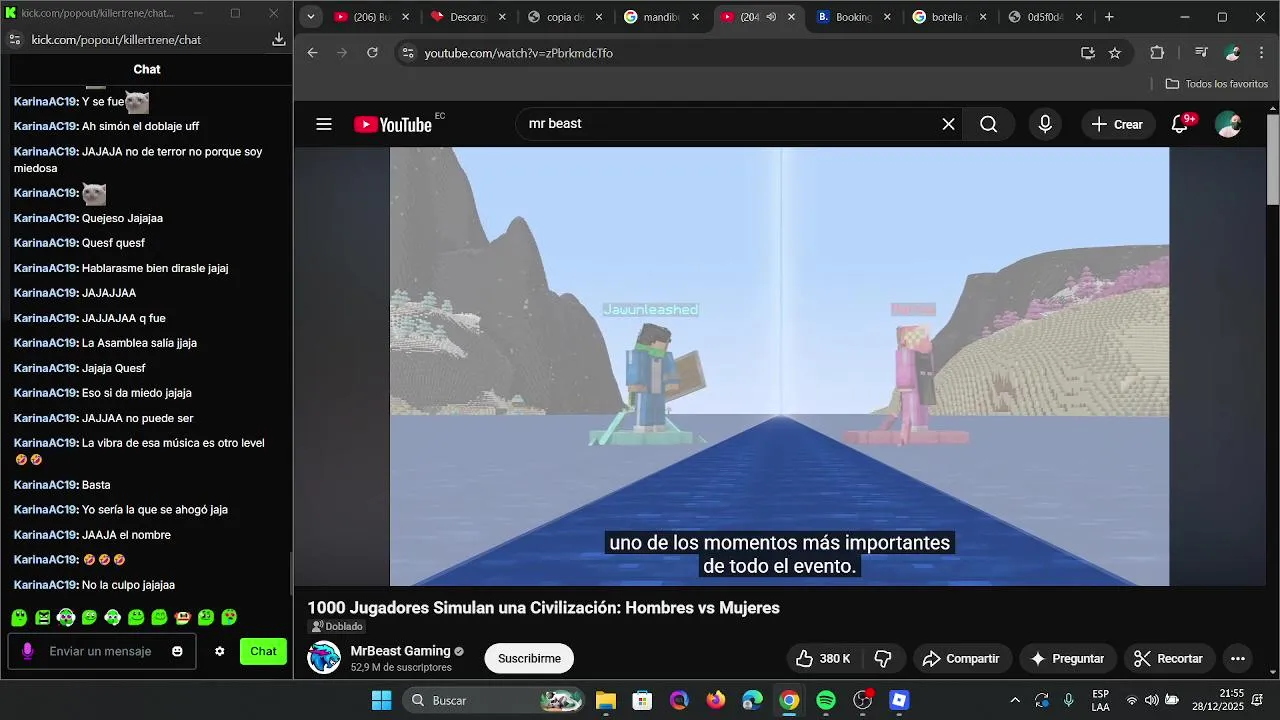Image resolution: width=1280 pixels, height=720 pixels.
Task: Mute the playing YouTube tab audio icon
Action: [x=771, y=17]
